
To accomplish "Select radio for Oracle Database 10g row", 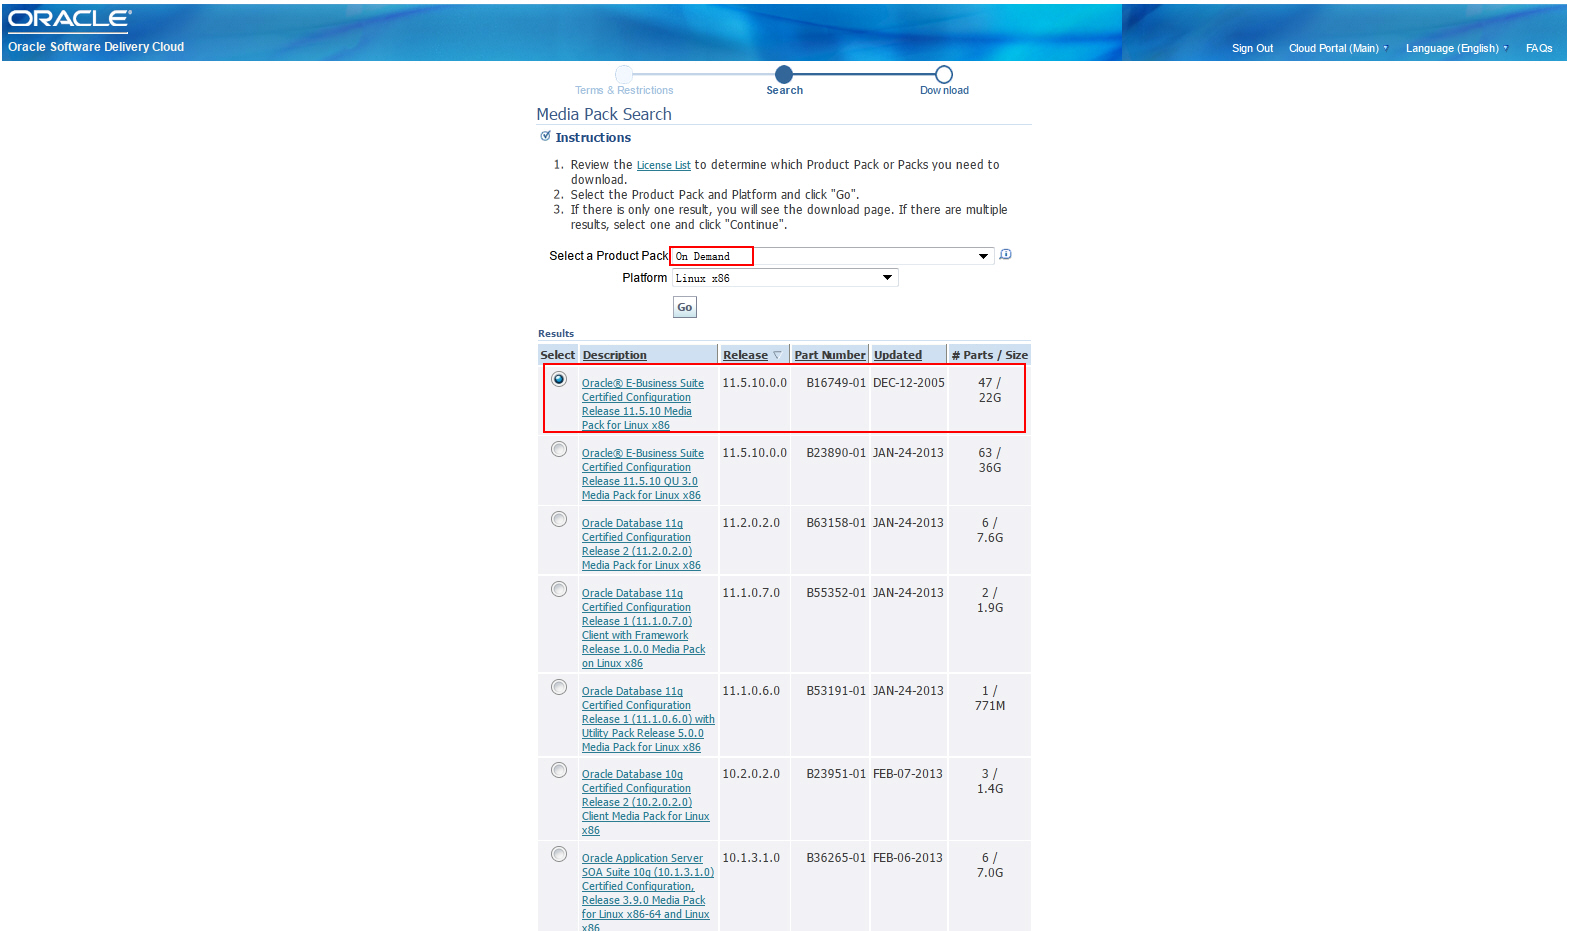I will tap(559, 770).
